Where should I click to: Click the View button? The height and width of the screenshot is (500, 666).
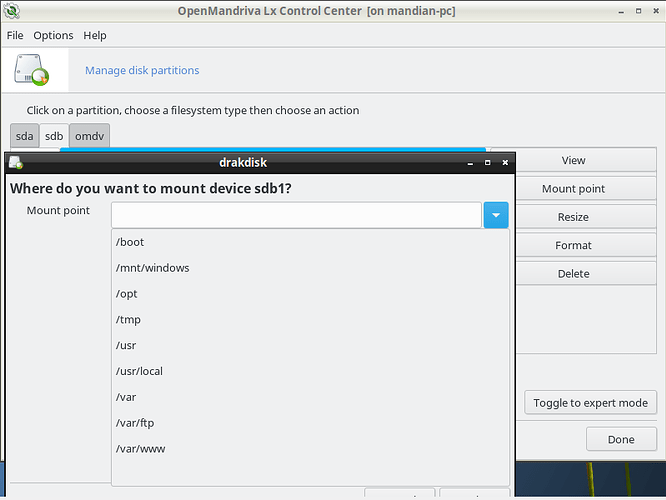573,160
